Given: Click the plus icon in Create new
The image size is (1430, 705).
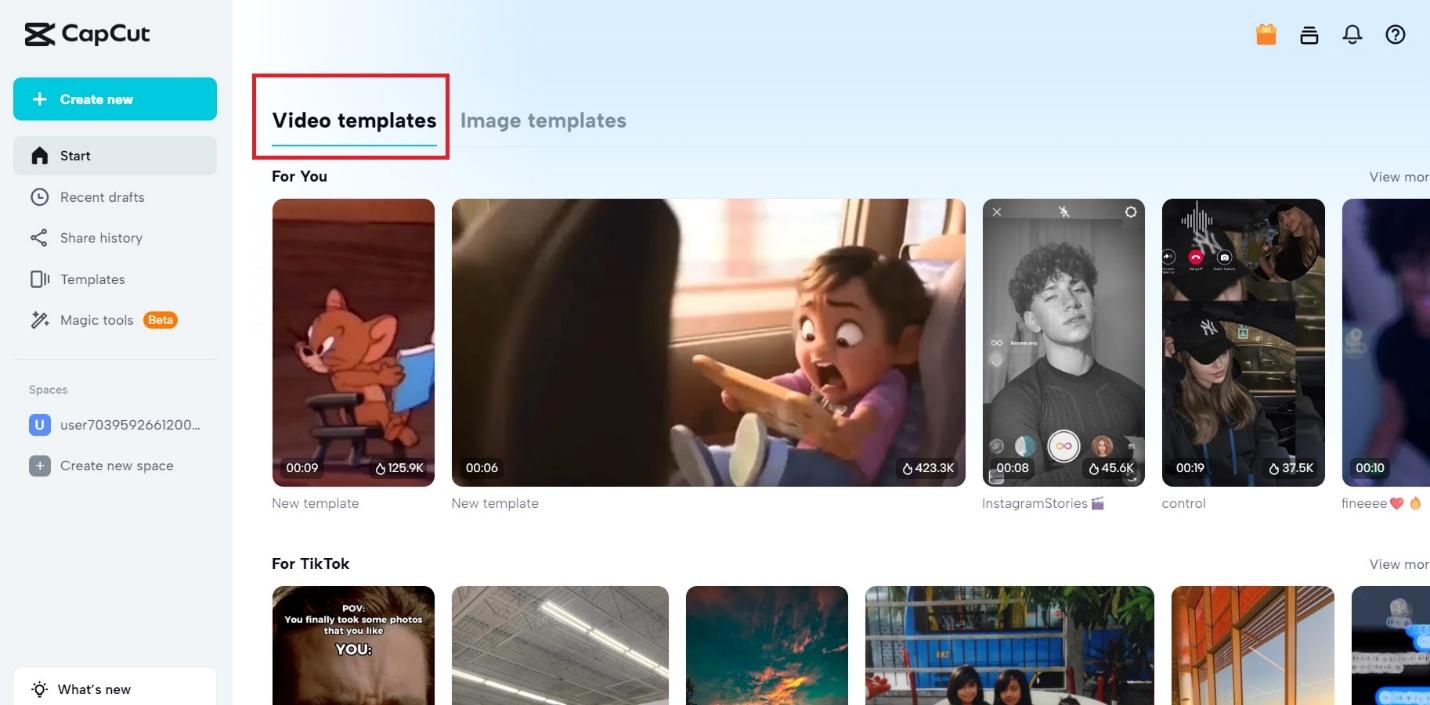Looking at the screenshot, I should pyautogui.click(x=39, y=99).
